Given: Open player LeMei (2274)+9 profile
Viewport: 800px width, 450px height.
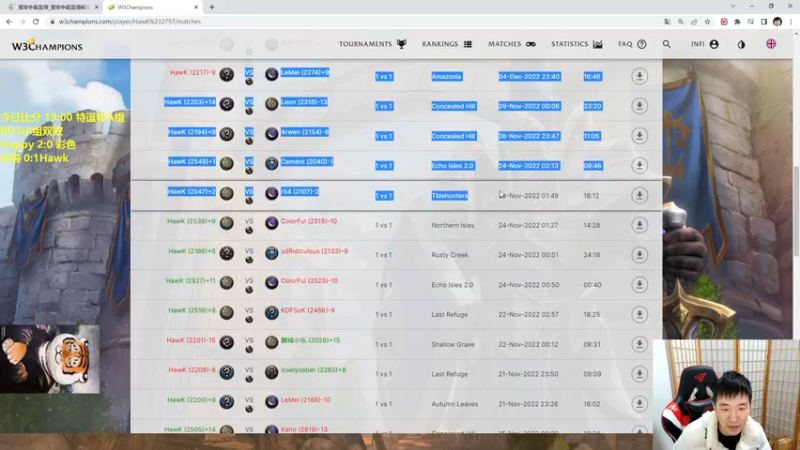Looking at the screenshot, I should tap(305, 72).
